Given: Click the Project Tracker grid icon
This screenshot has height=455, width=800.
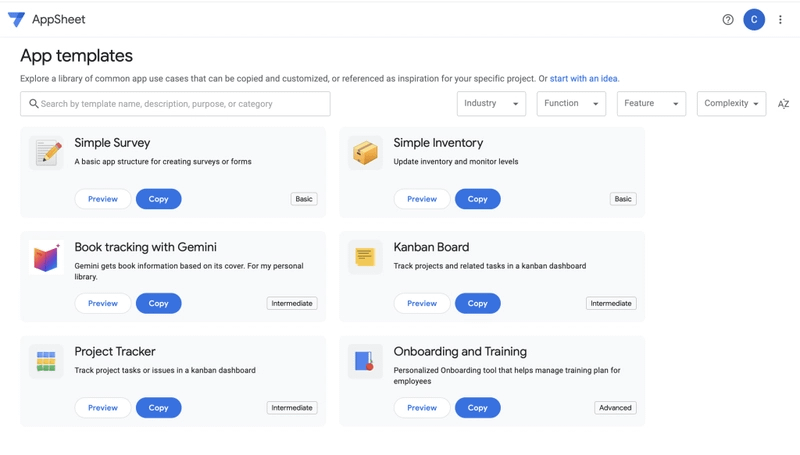Looking at the screenshot, I should [46, 361].
